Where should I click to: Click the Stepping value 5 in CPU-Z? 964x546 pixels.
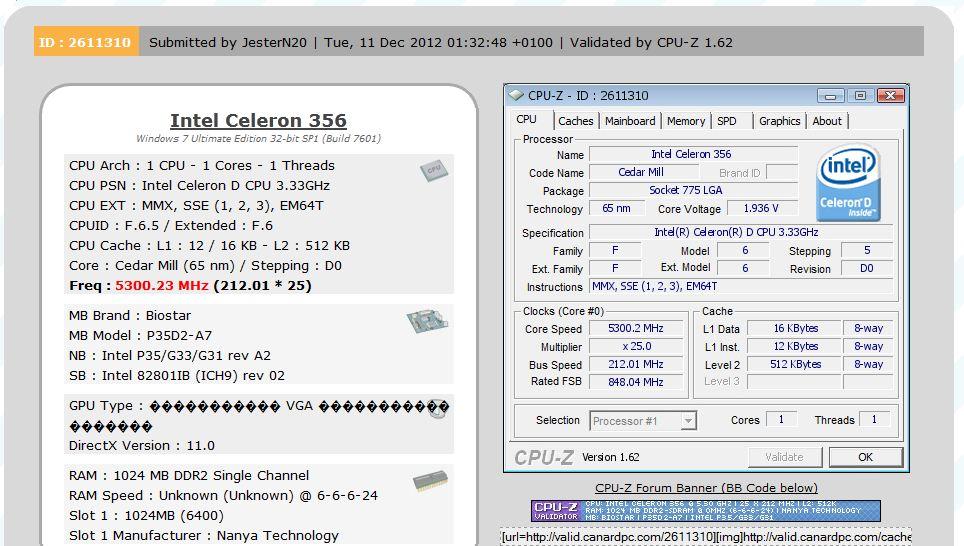tap(866, 250)
